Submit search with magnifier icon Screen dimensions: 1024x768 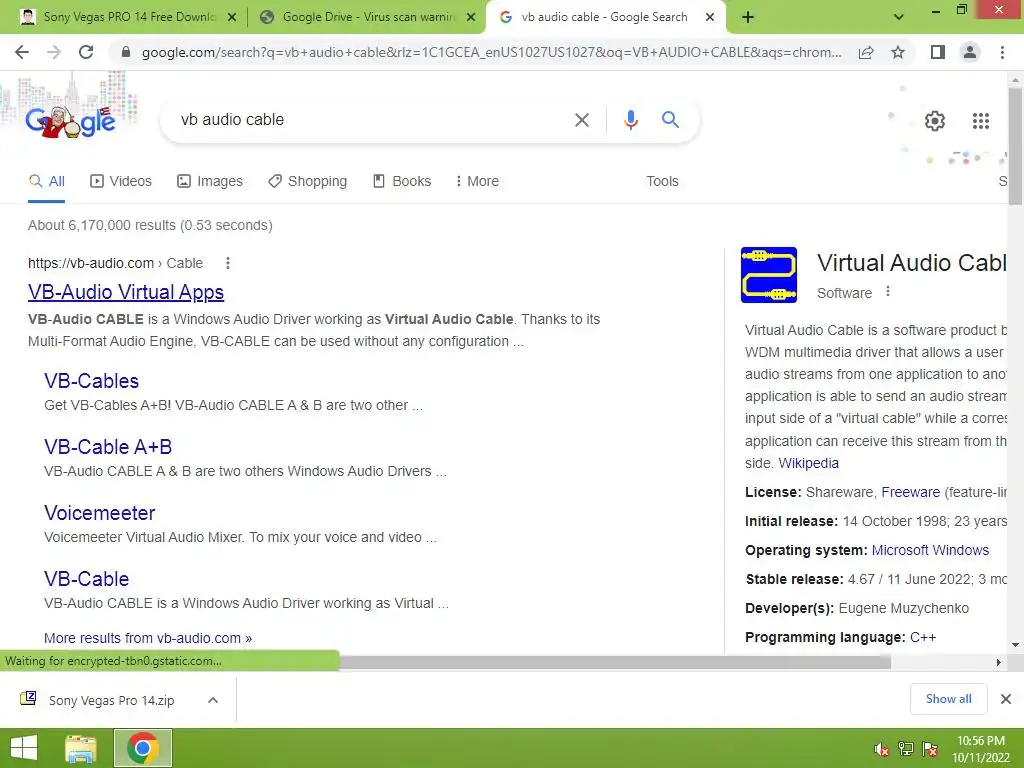click(670, 120)
